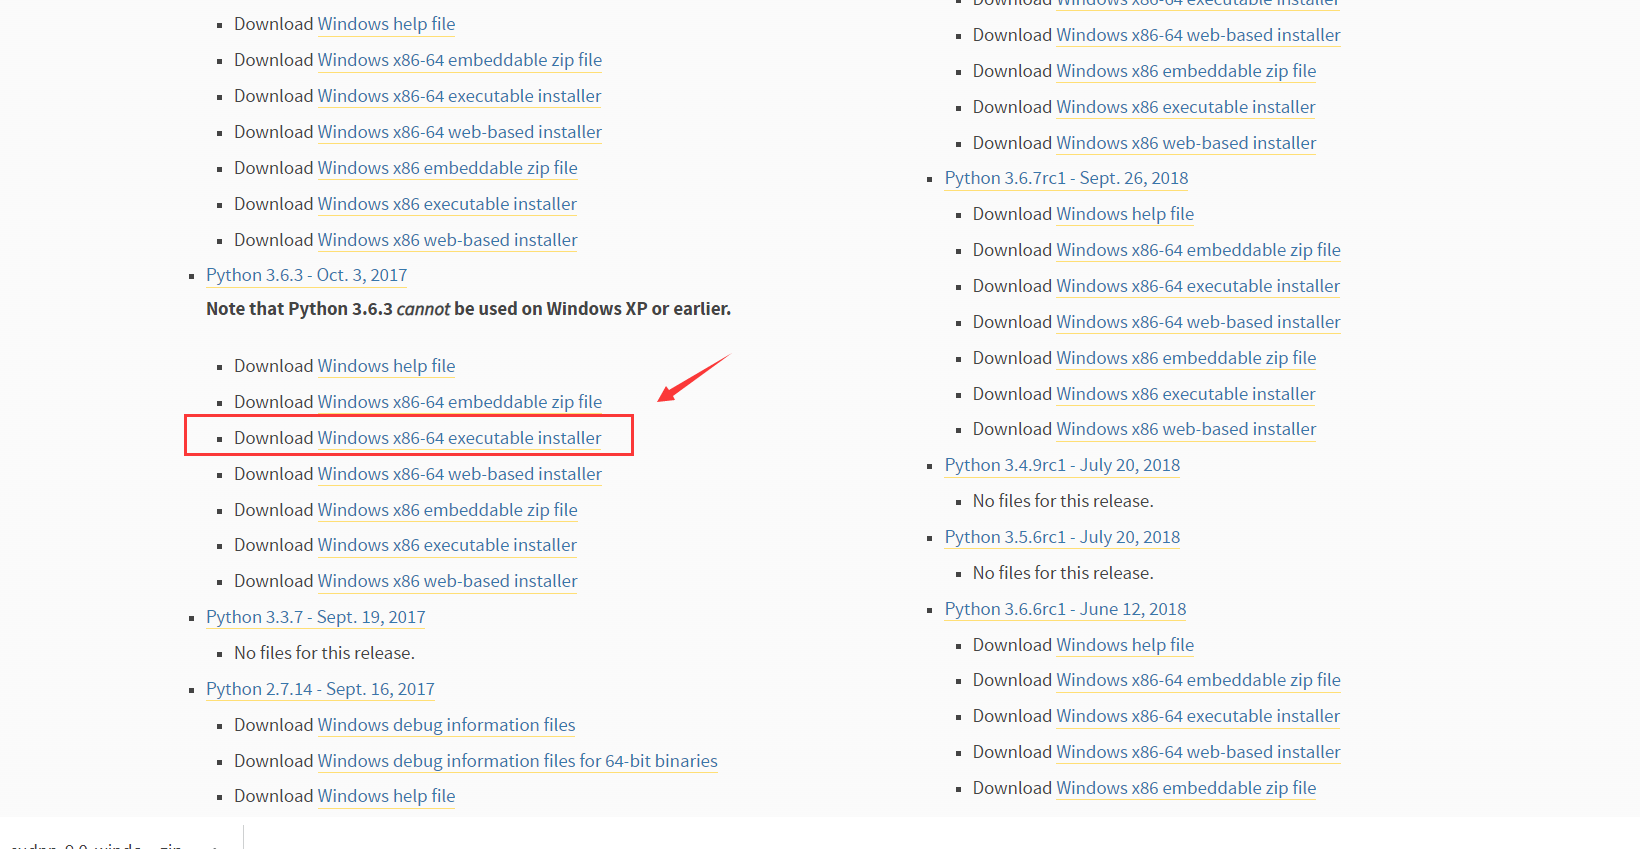Open Windows help file under Python 3.6.3
This screenshot has height=849, width=1640.
pos(386,366)
